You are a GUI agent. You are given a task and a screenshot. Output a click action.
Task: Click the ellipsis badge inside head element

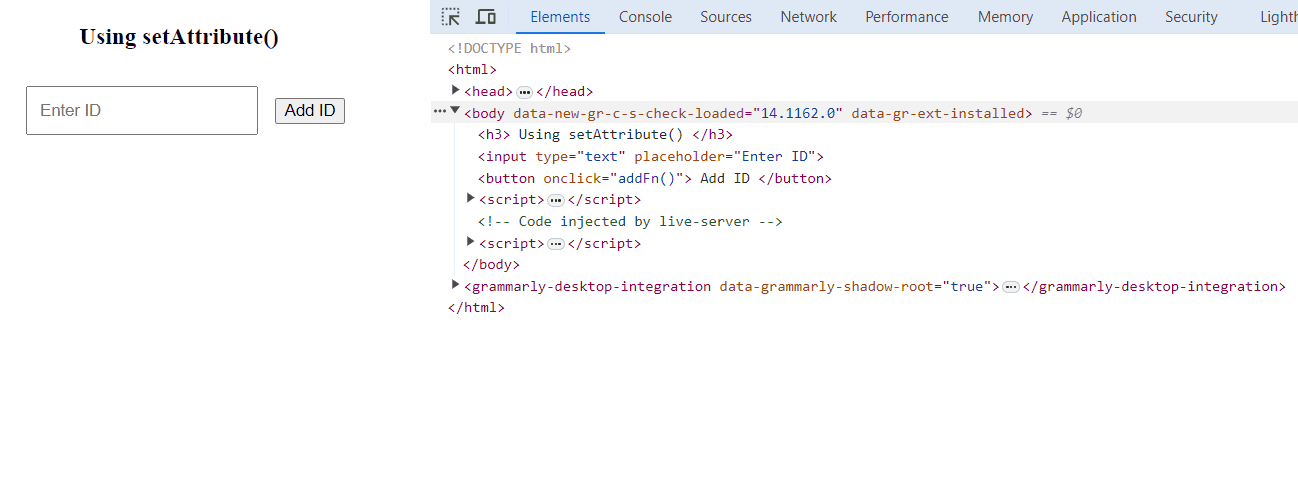pos(525,92)
